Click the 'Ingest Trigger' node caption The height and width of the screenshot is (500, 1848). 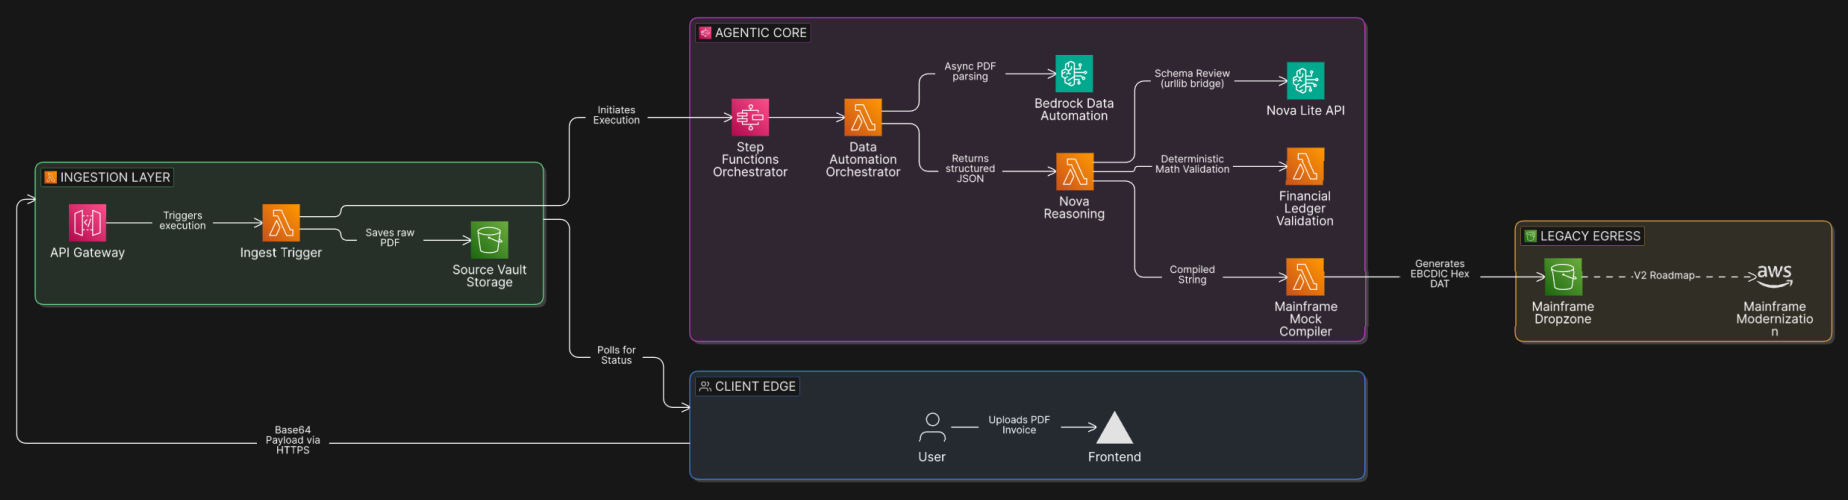(x=281, y=253)
